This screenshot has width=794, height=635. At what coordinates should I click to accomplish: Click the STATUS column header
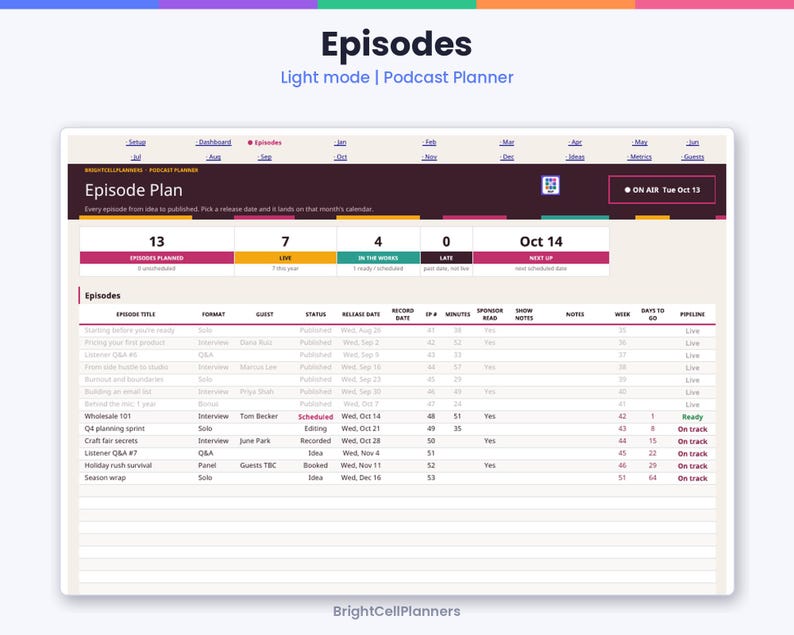315,314
